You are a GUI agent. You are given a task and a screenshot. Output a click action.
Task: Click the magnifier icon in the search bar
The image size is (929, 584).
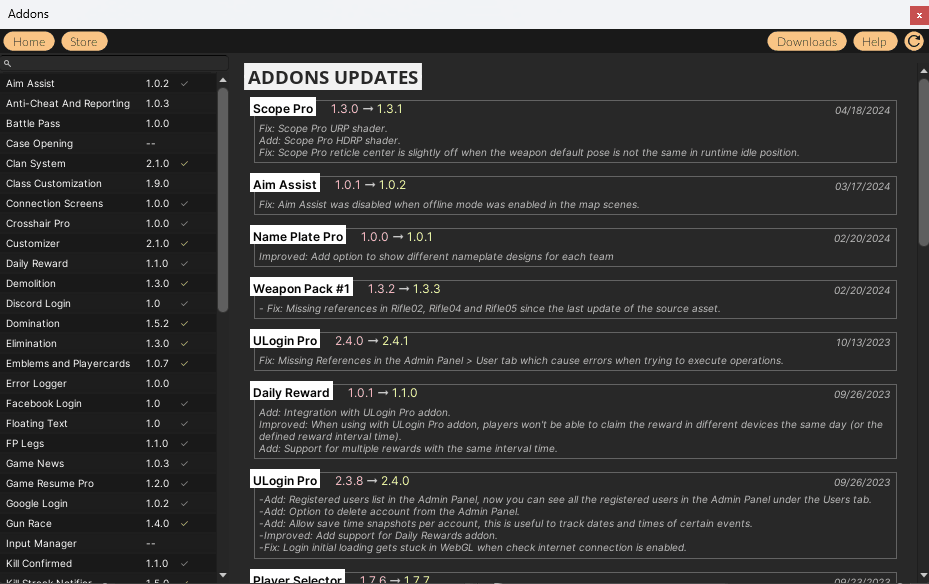coord(8,63)
